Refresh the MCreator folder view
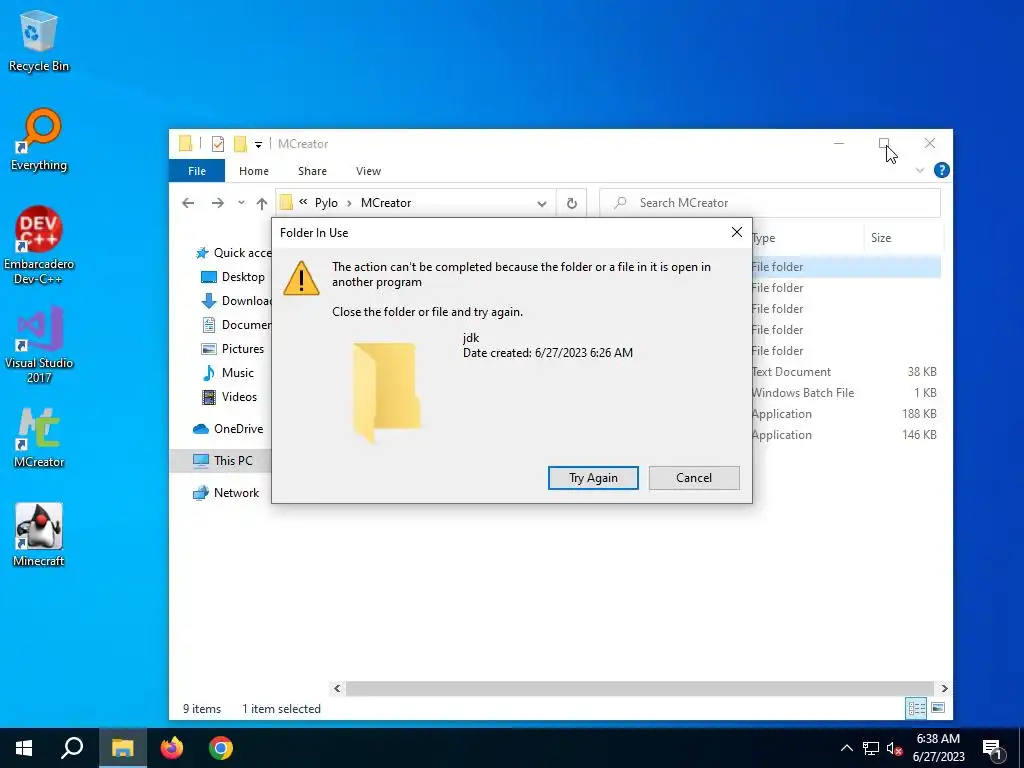This screenshot has height=768, width=1024. pos(571,203)
